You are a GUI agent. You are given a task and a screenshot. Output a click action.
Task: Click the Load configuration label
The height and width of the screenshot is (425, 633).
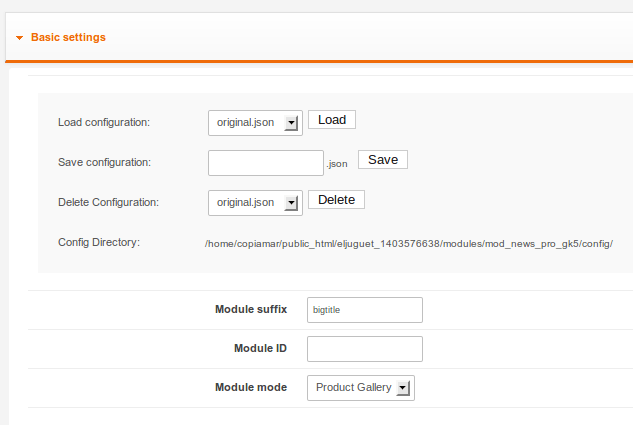(x=104, y=122)
